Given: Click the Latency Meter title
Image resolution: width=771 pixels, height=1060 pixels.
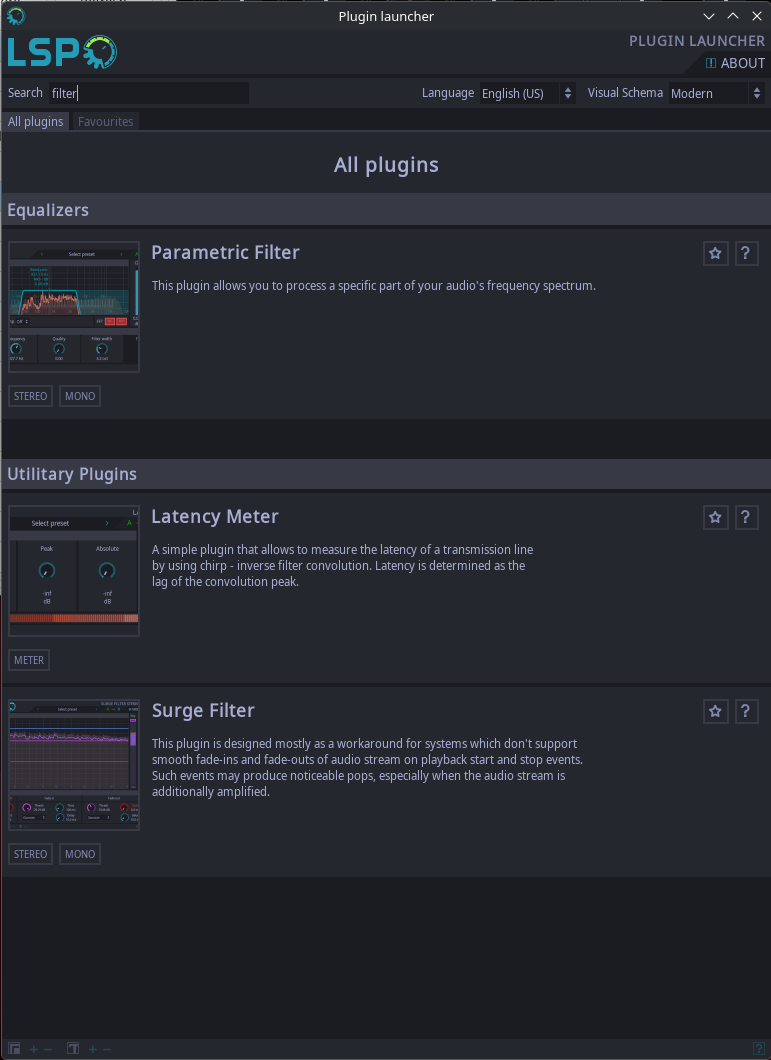Looking at the screenshot, I should tap(215, 517).
